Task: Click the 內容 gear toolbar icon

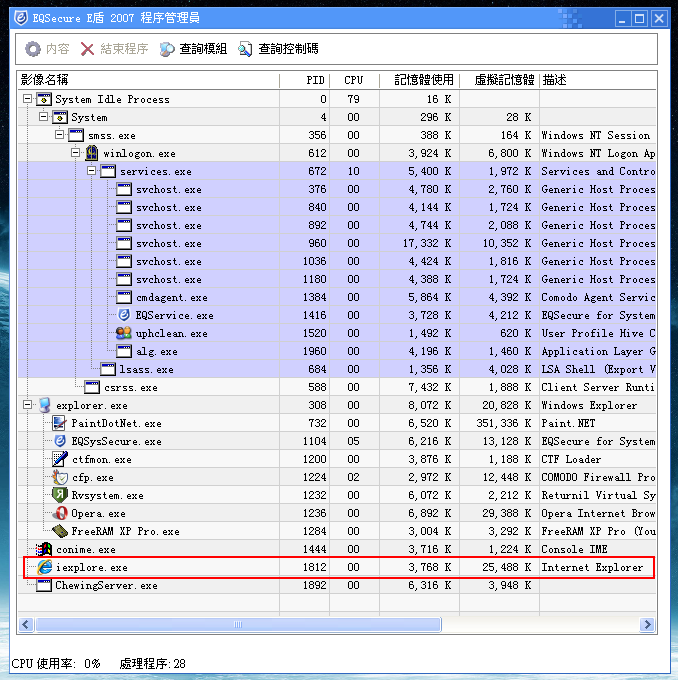Action: (x=33, y=49)
